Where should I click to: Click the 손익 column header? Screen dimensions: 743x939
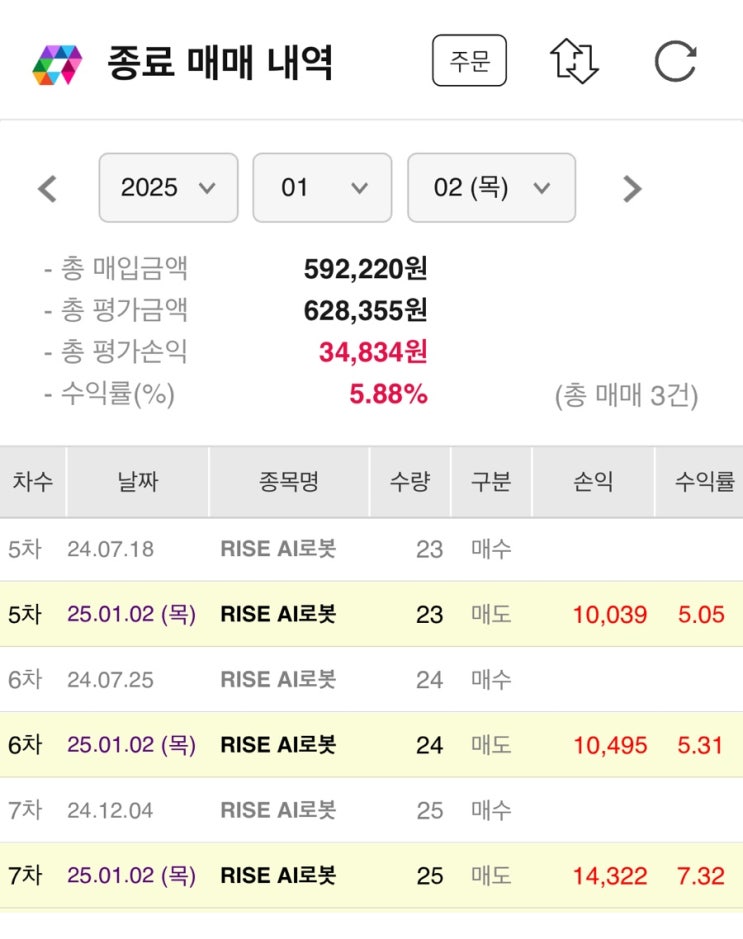click(593, 482)
